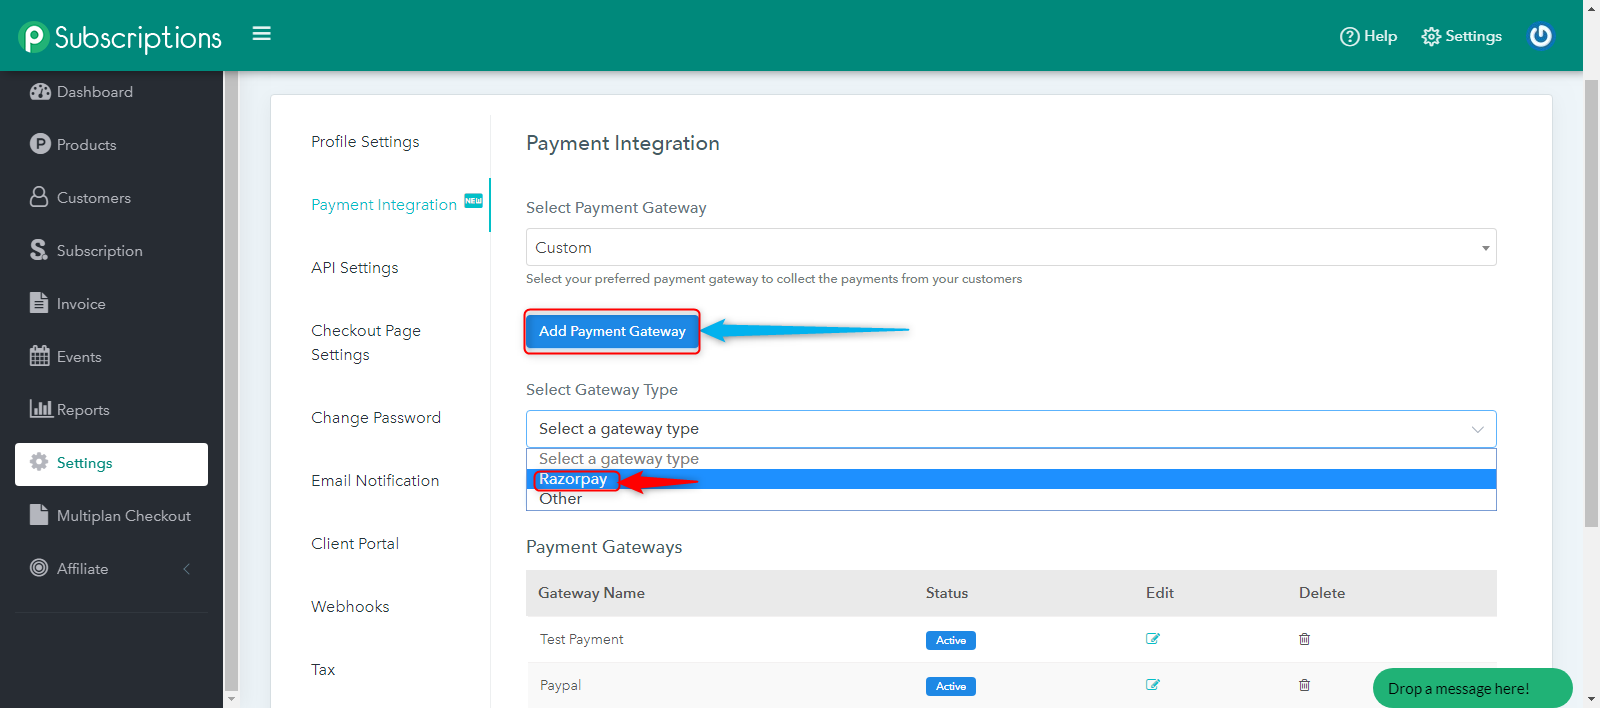Screen dimensions: 1600x708
Task: Click the Customers person icon
Action: click(39, 197)
